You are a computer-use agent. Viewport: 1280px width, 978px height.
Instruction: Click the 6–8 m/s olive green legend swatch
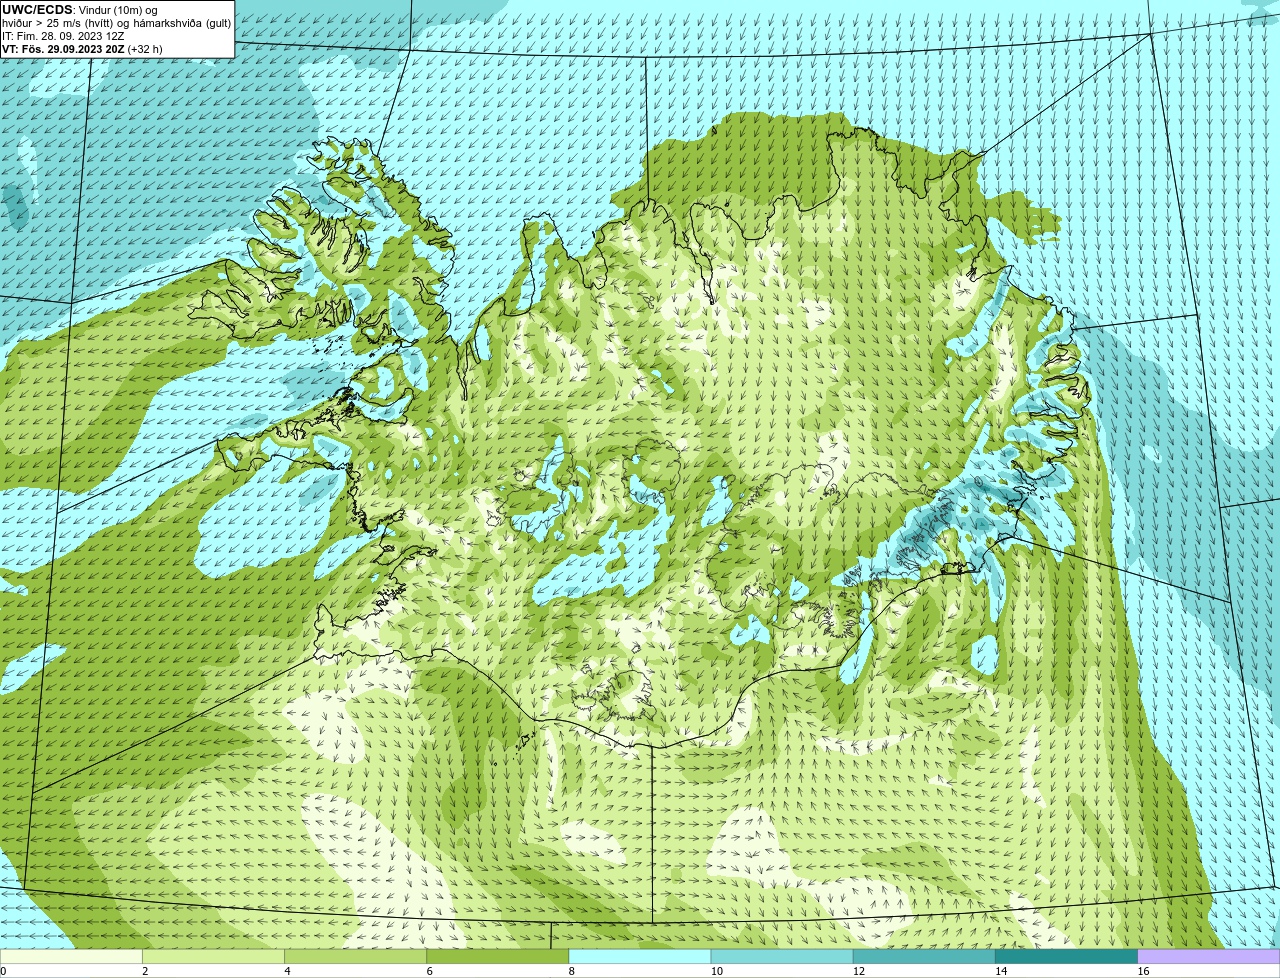tap(498, 957)
